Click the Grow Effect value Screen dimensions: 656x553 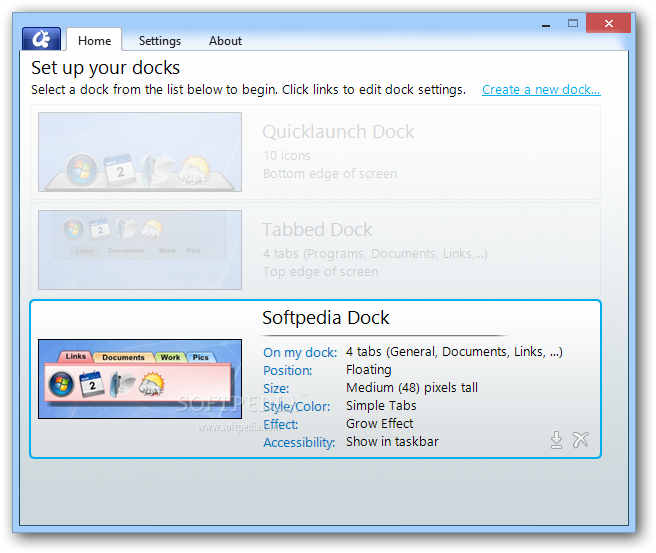tap(379, 424)
